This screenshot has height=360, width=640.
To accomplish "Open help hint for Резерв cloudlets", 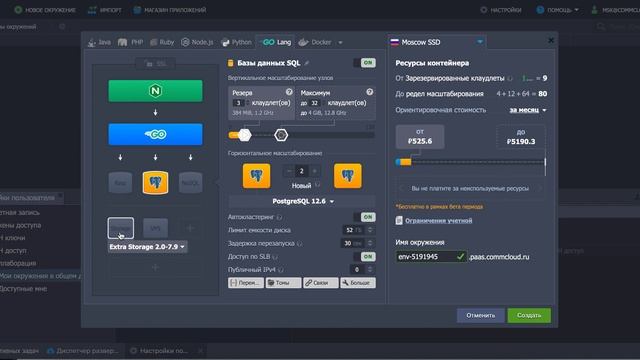I will point(289,92).
